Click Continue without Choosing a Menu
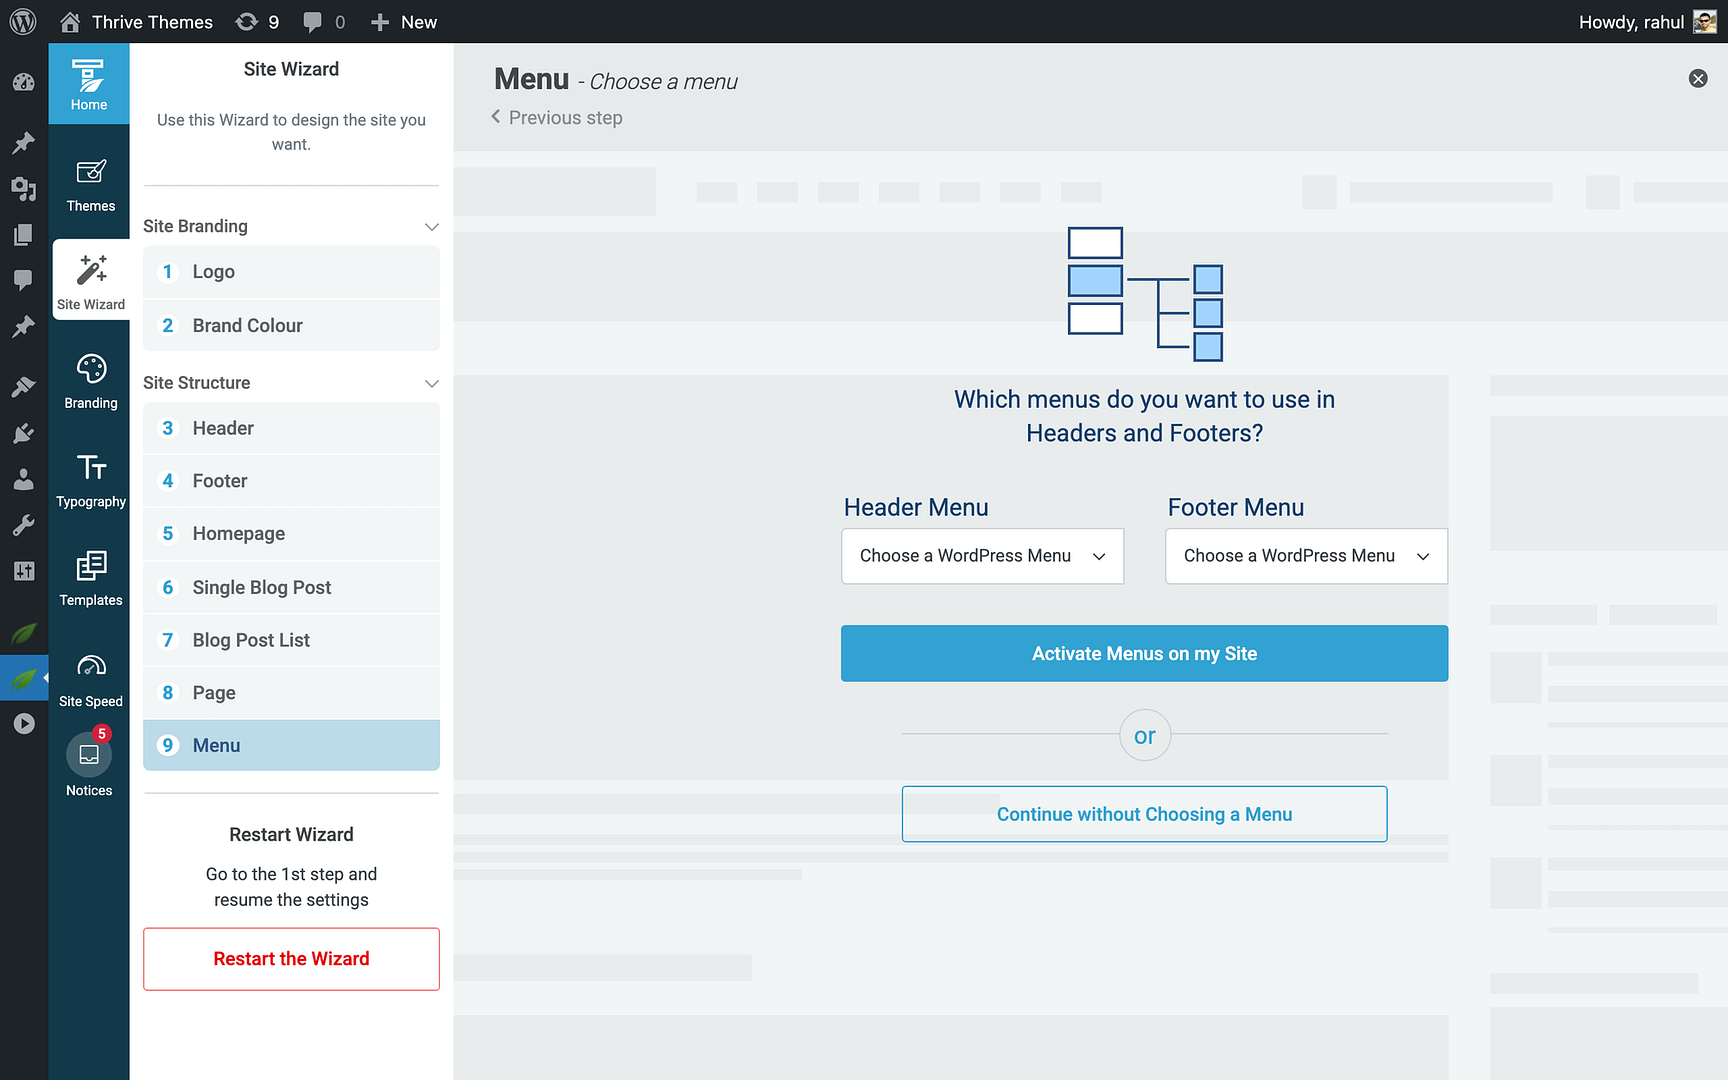The image size is (1728, 1080). click(1144, 814)
